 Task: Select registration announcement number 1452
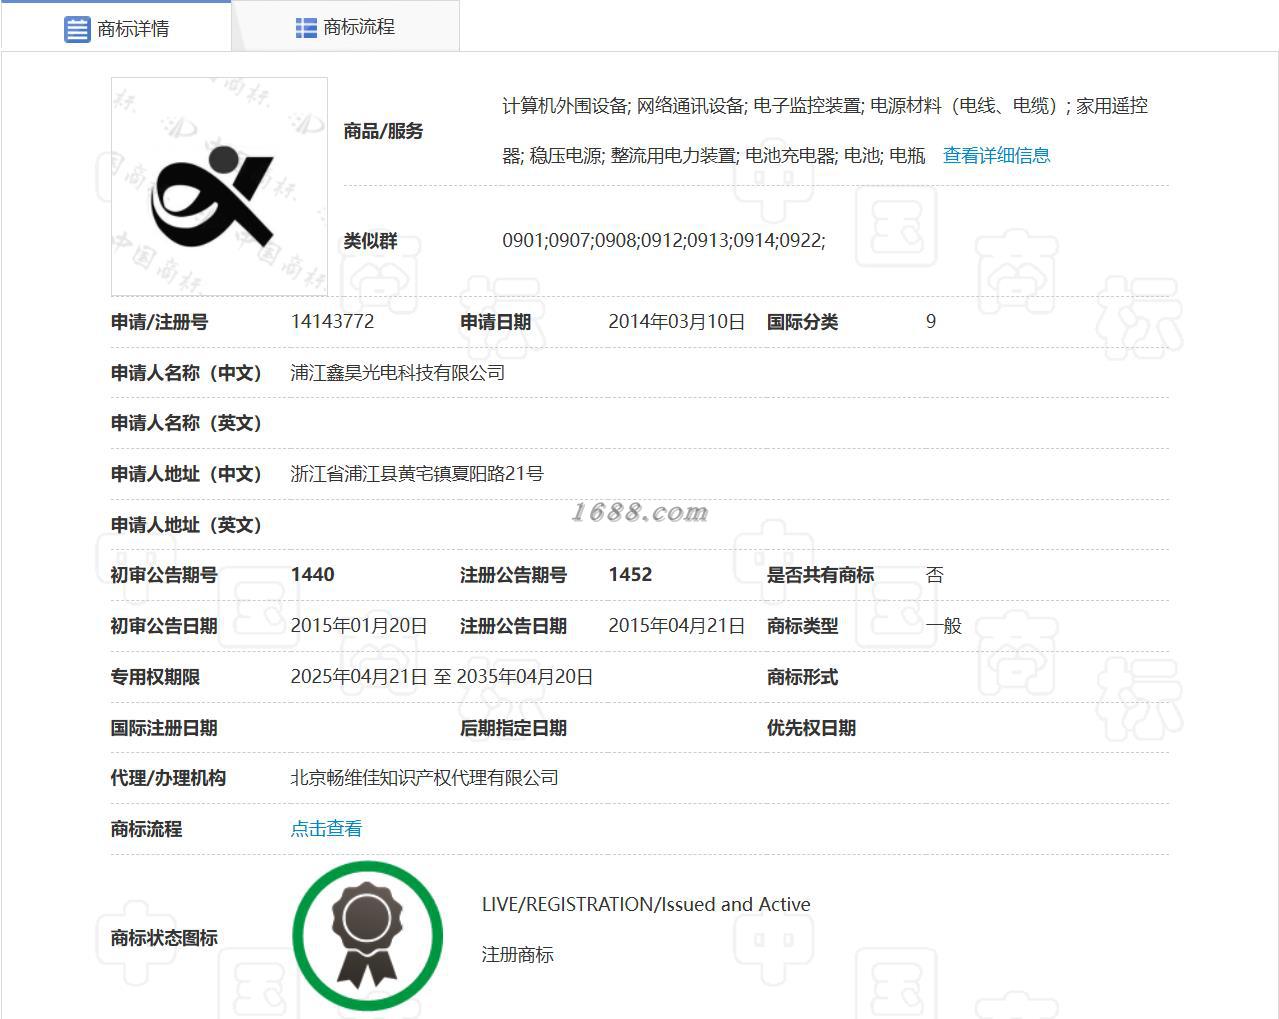coord(630,574)
